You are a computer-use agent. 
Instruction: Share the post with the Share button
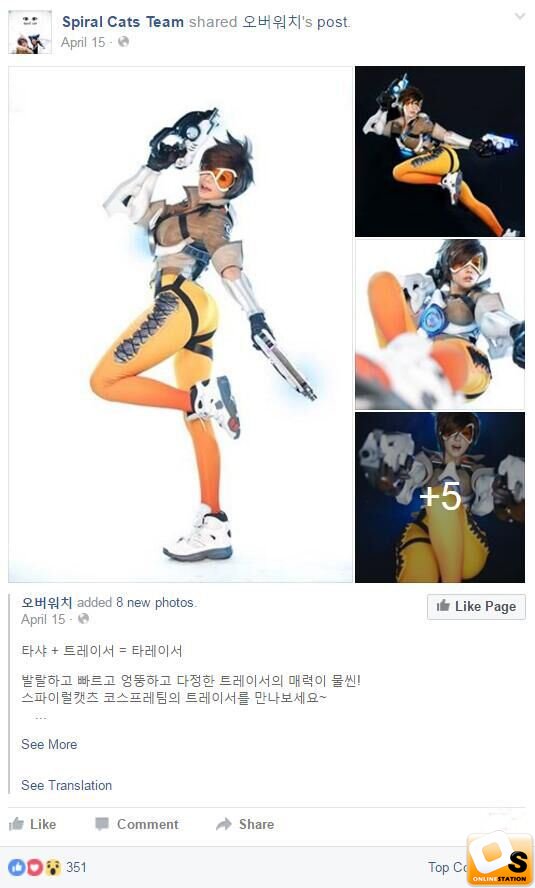pos(245,824)
